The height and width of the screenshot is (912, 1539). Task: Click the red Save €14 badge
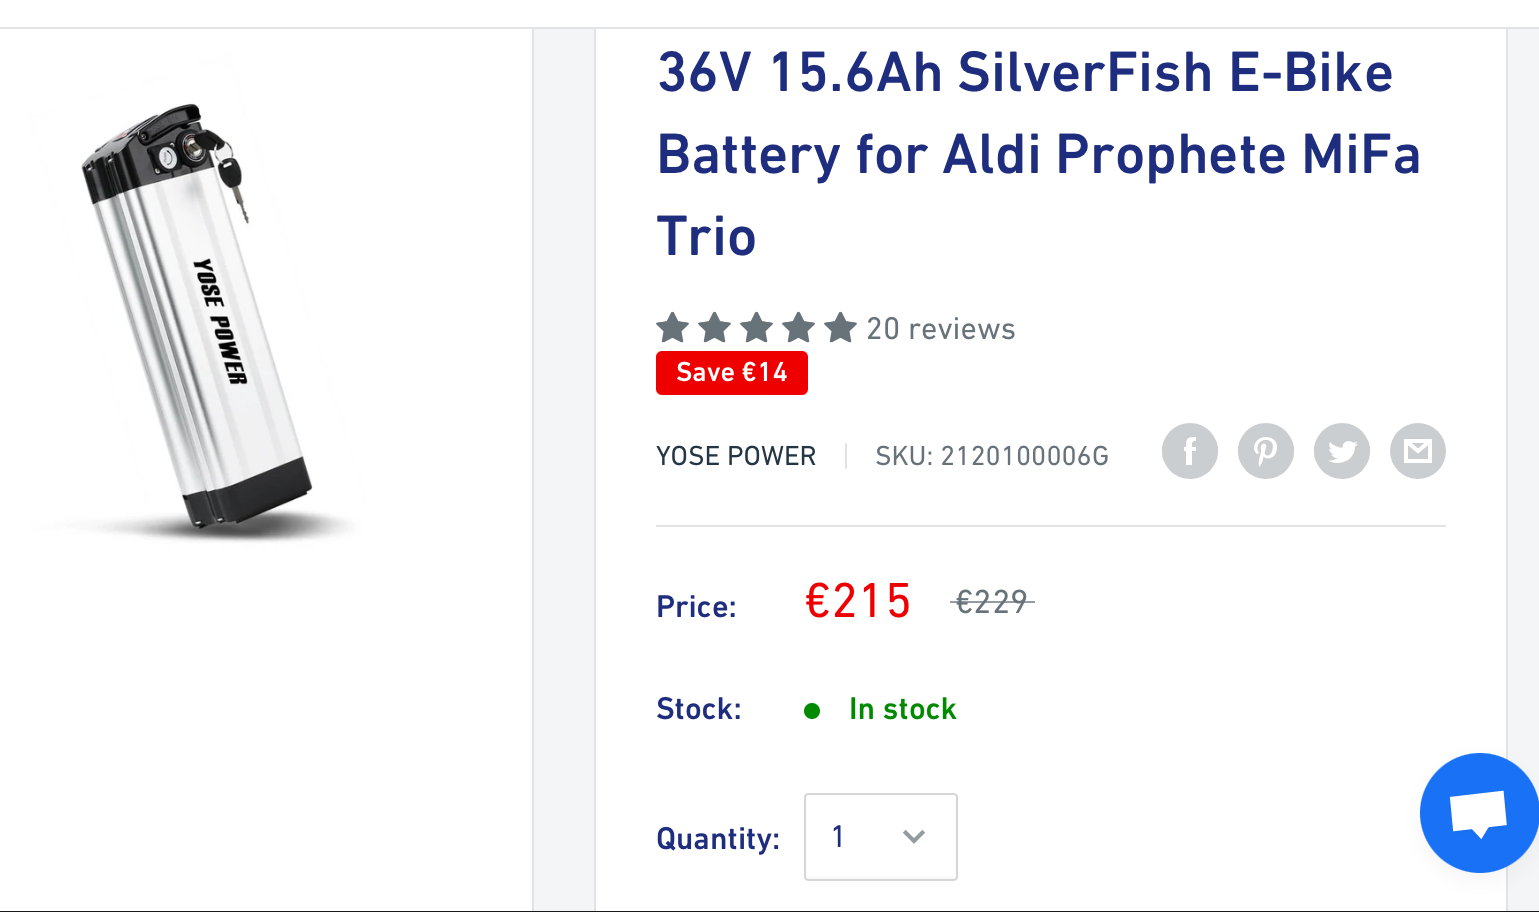(731, 373)
